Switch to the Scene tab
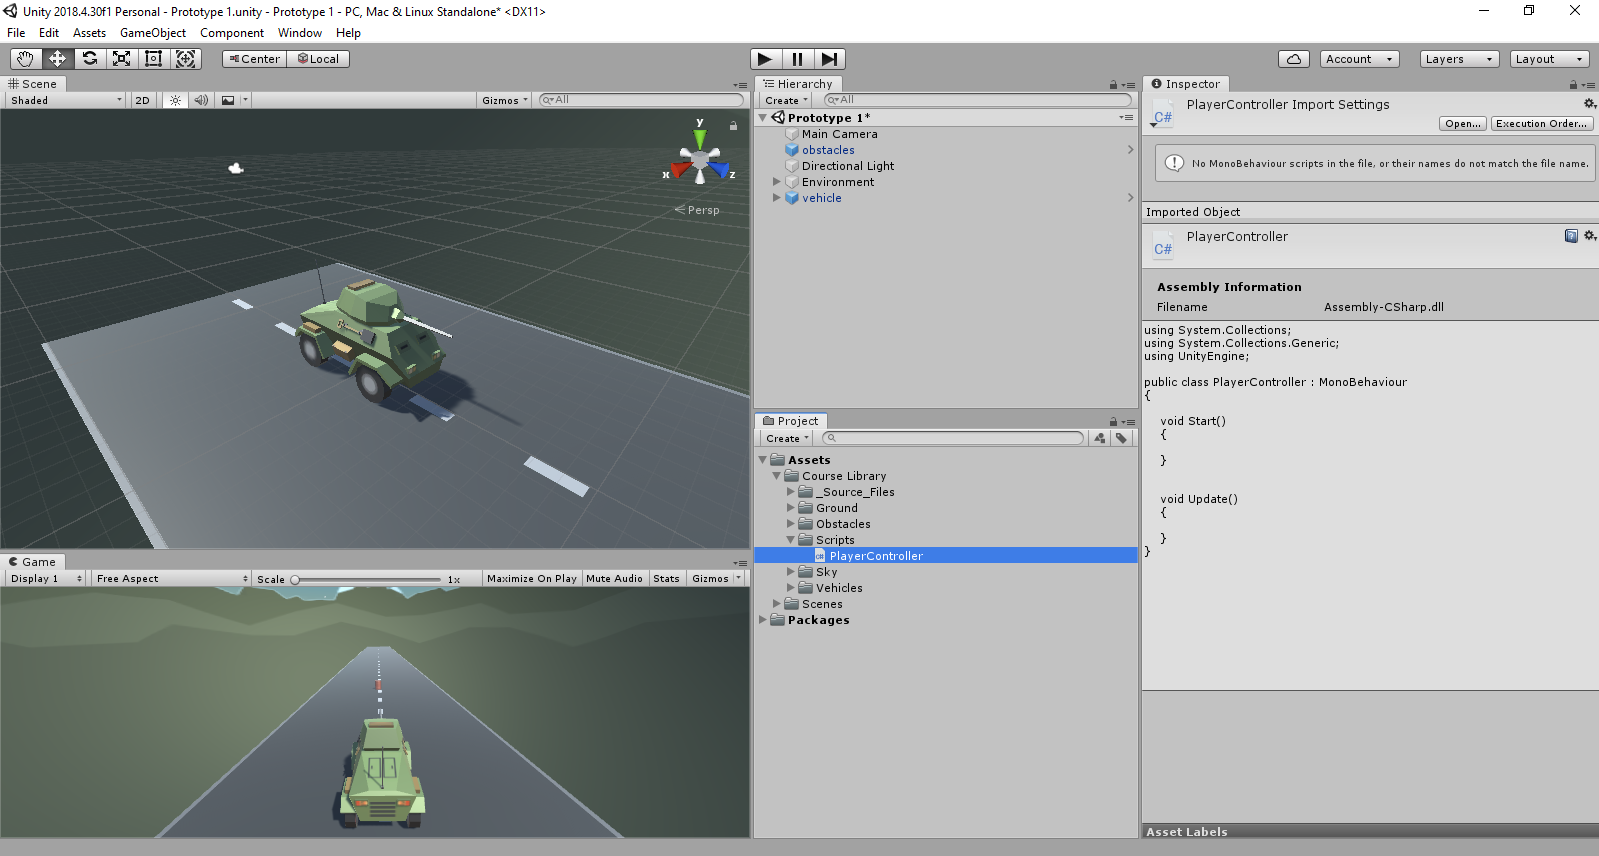Screen dimensions: 1599x856 click(33, 84)
